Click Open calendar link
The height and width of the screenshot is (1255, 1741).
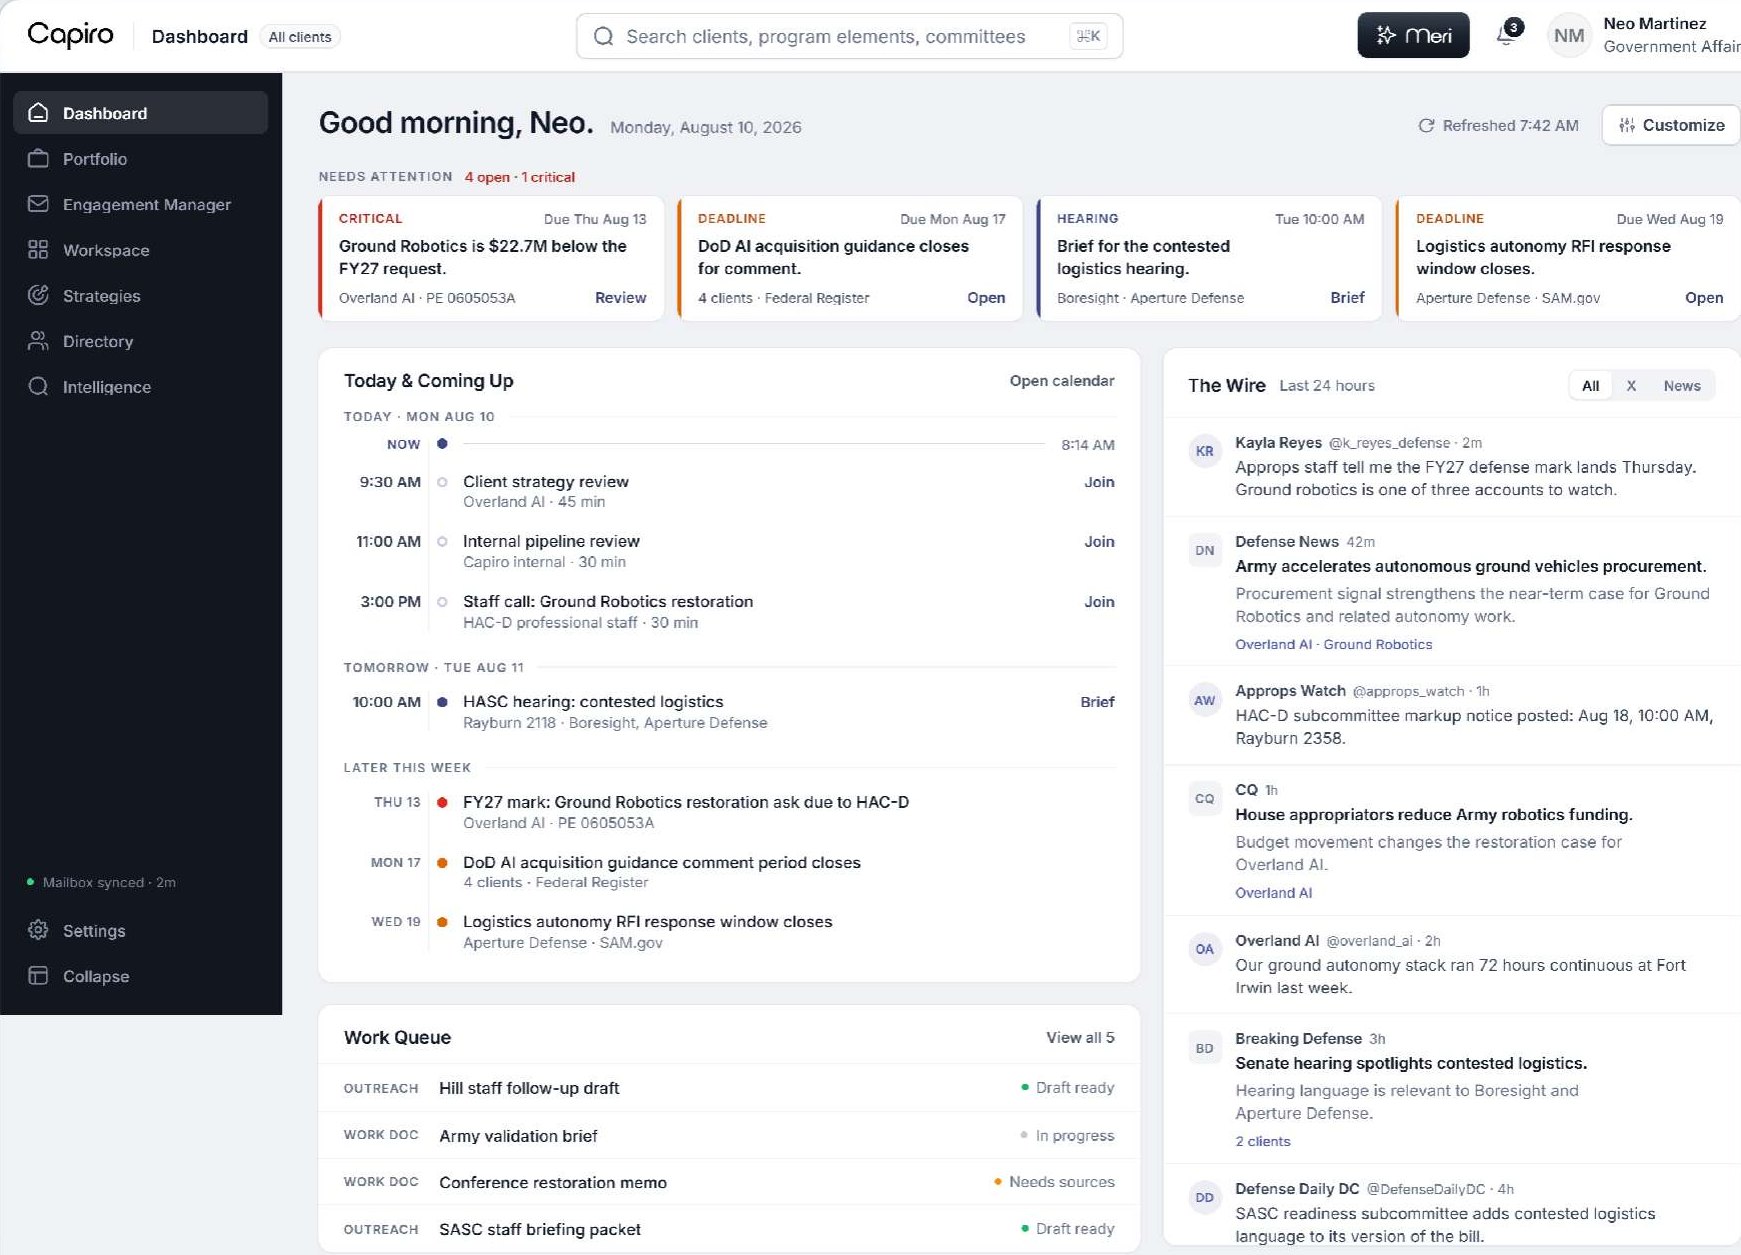click(1061, 381)
